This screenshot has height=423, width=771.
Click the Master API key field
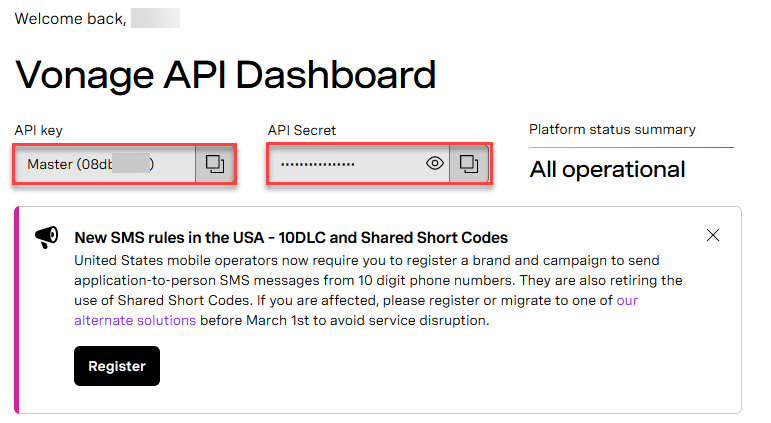(x=104, y=164)
